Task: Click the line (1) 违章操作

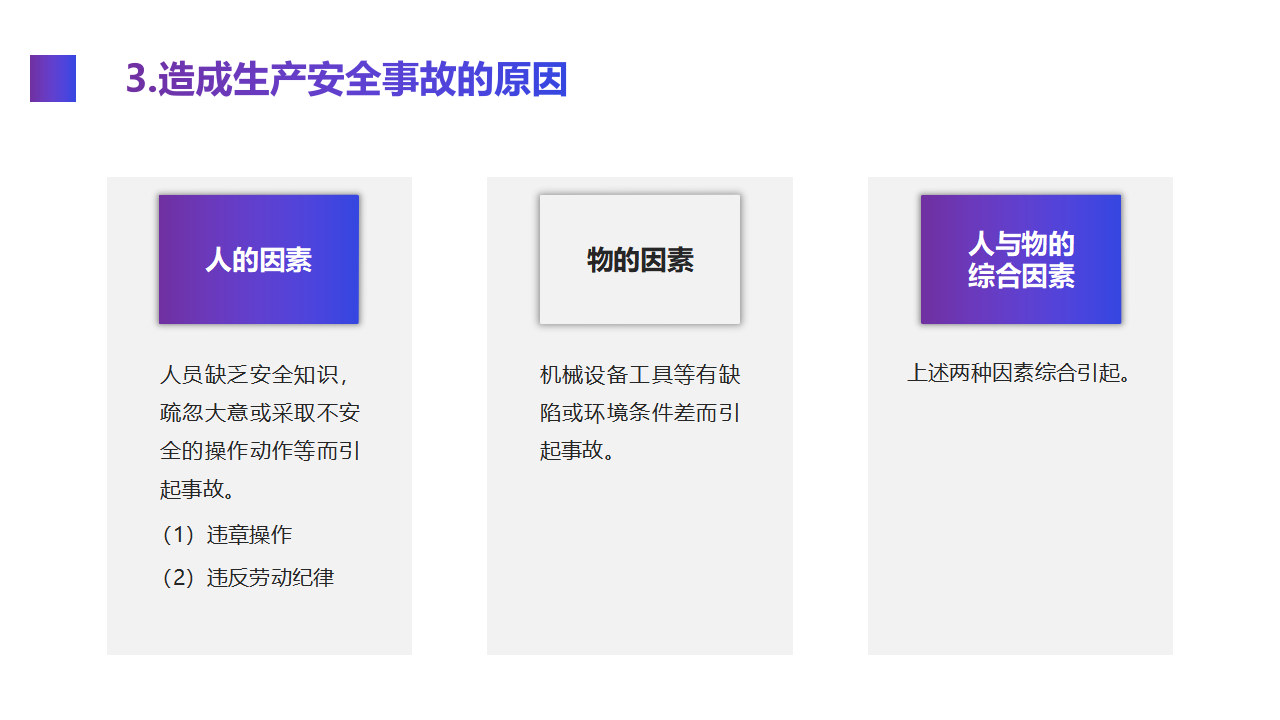Action: pos(226,535)
